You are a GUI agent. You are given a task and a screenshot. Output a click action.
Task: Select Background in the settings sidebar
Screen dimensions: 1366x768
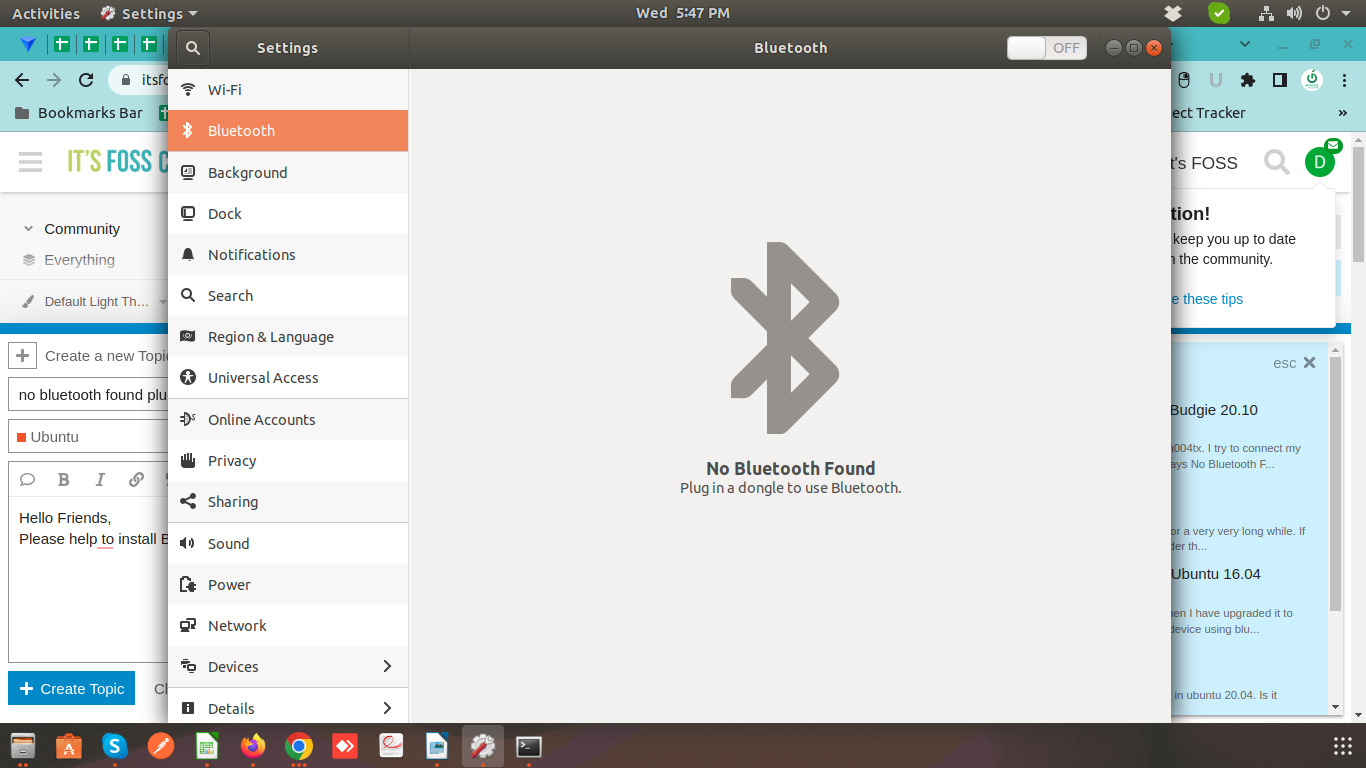pyautogui.click(x=247, y=173)
